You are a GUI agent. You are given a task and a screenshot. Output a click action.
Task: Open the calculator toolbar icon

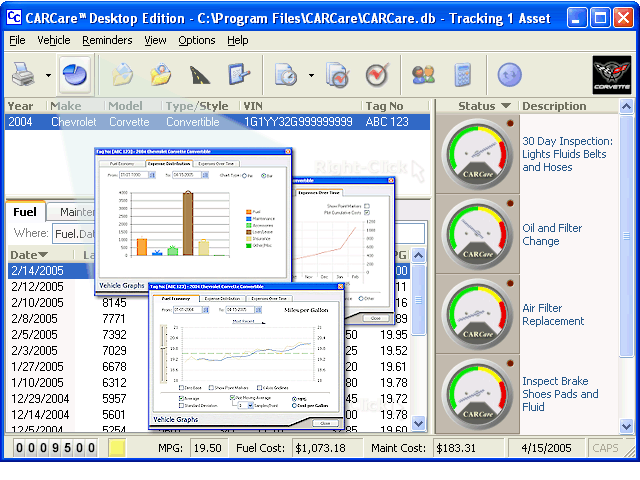(462, 75)
